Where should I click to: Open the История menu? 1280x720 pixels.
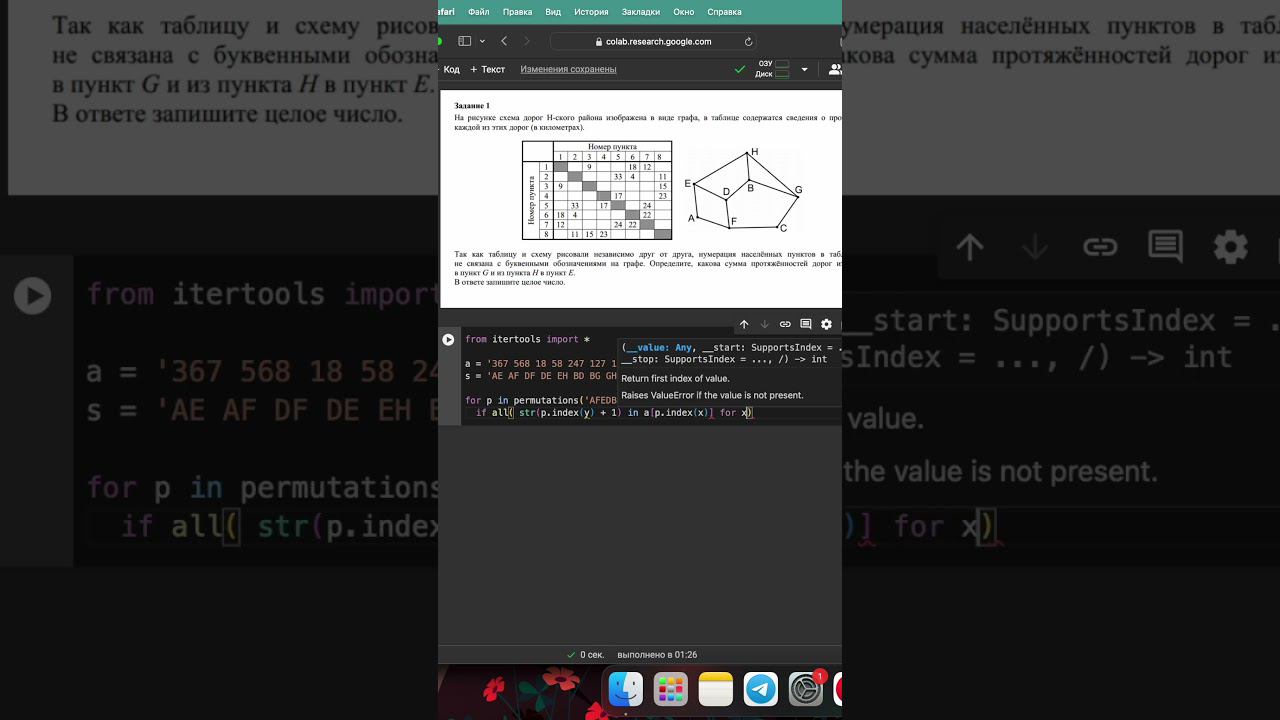click(591, 12)
